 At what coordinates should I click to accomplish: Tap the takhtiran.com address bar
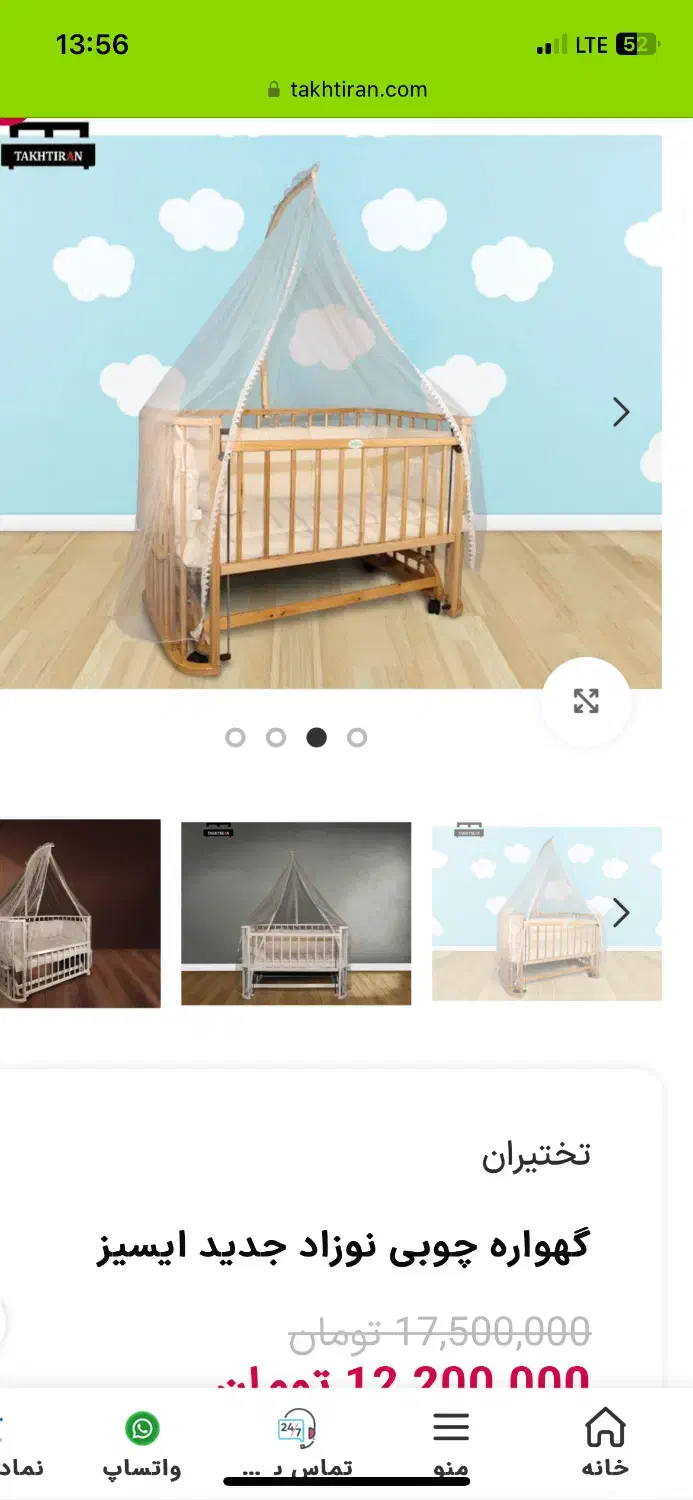click(347, 90)
